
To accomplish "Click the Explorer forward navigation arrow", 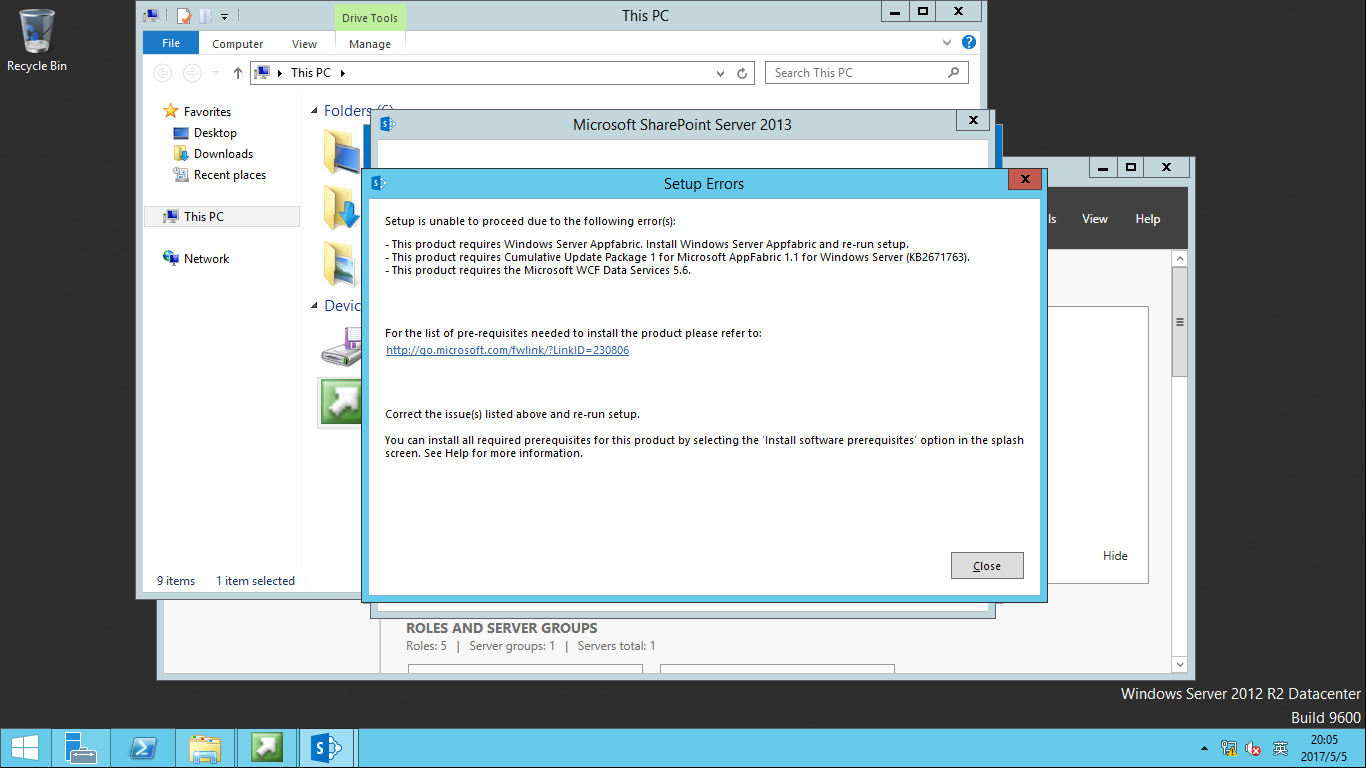I will (x=192, y=73).
